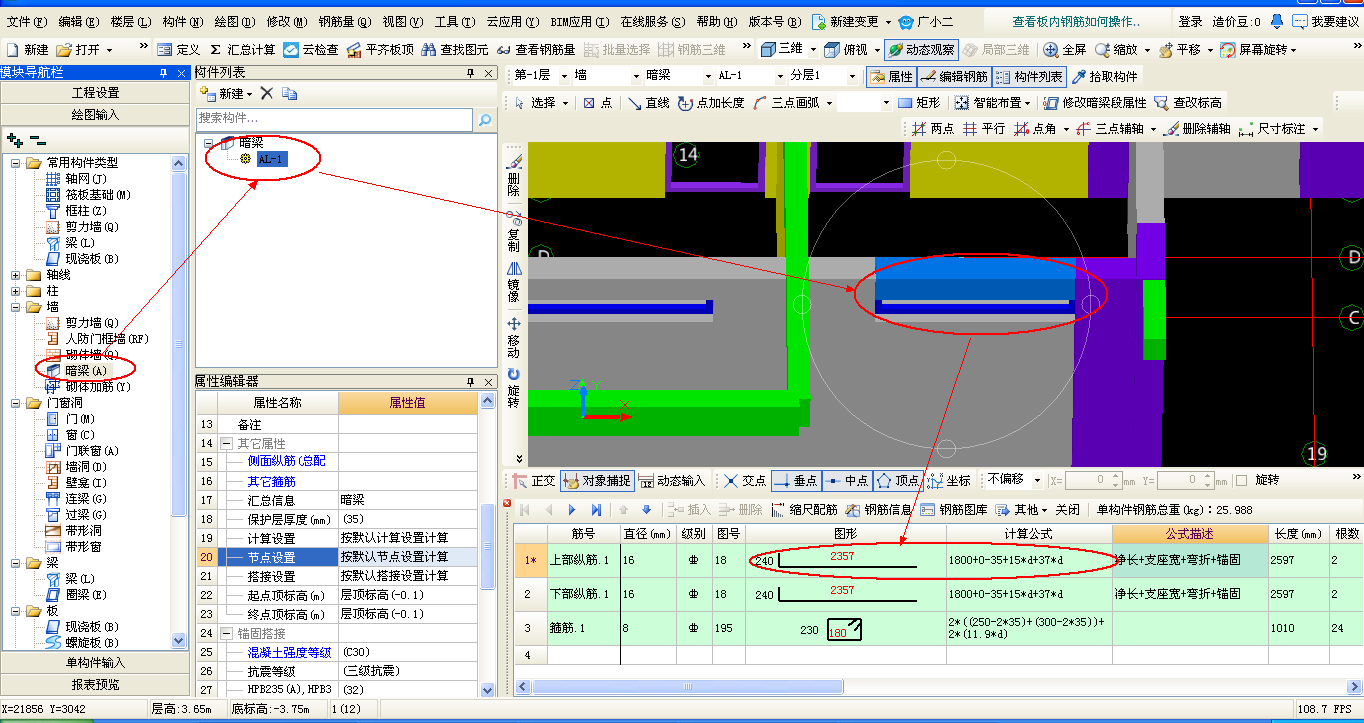The image size is (1364, 723).
Task: Open the 钢筋量 menu
Action: point(345,21)
